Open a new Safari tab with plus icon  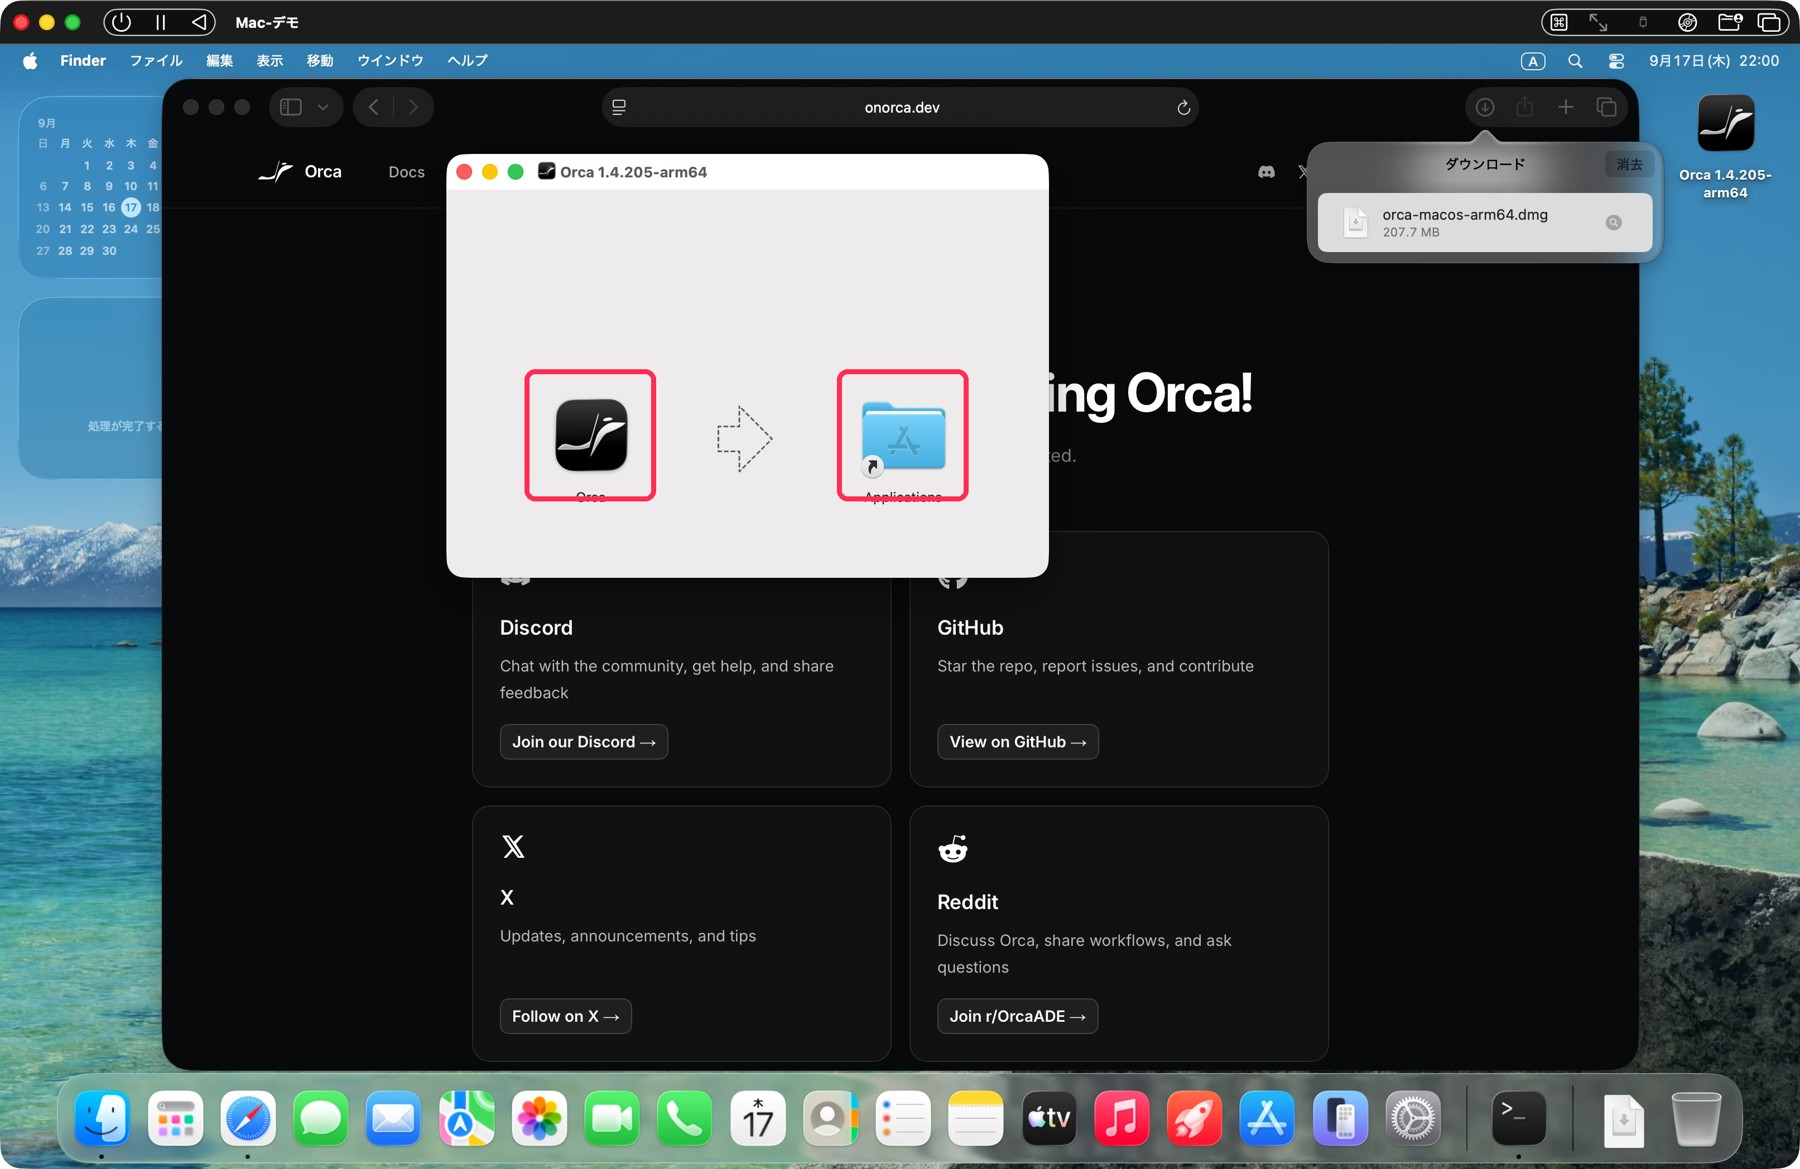pyautogui.click(x=1566, y=107)
